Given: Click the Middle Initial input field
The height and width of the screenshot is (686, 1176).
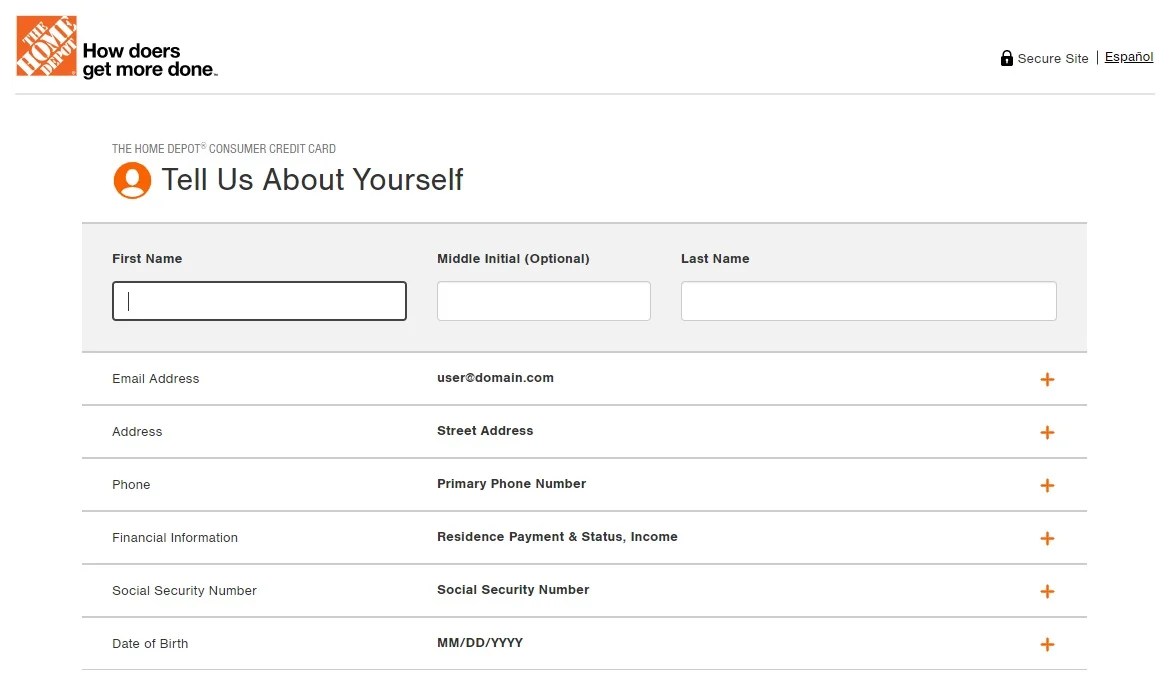Looking at the screenshot, I should pos(544,301).
